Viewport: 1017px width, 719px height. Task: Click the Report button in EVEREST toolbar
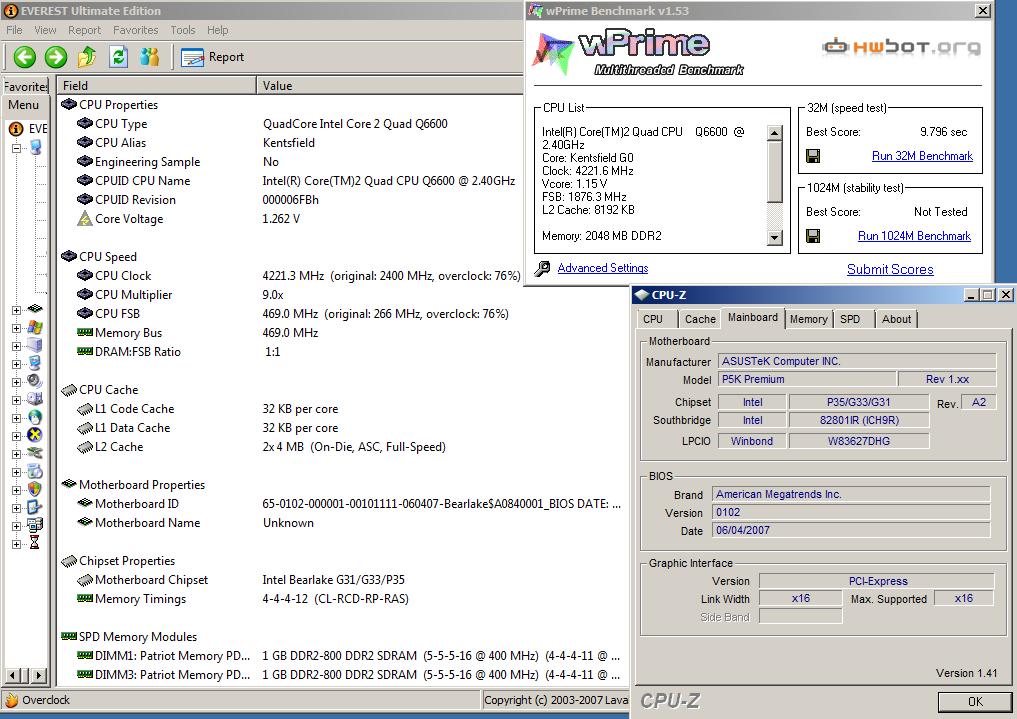click(213, 57)
